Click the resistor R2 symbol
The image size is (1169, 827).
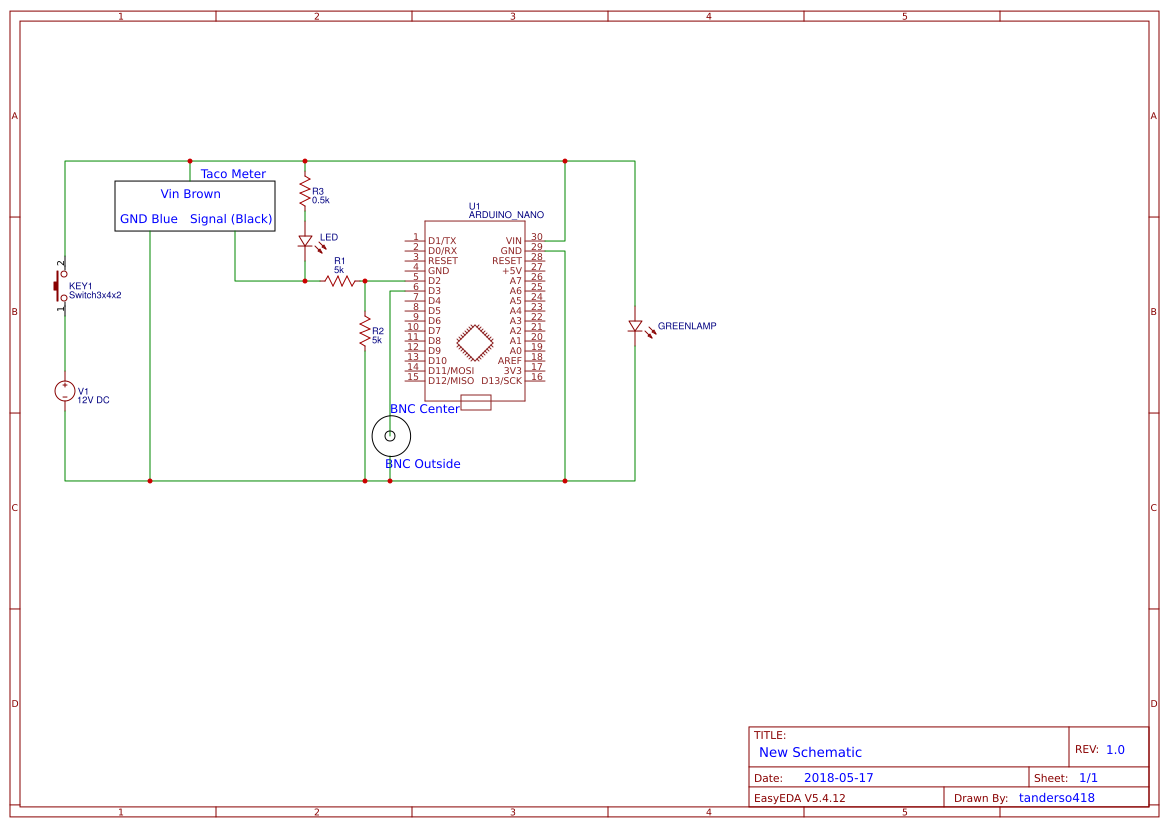[363, 333]
